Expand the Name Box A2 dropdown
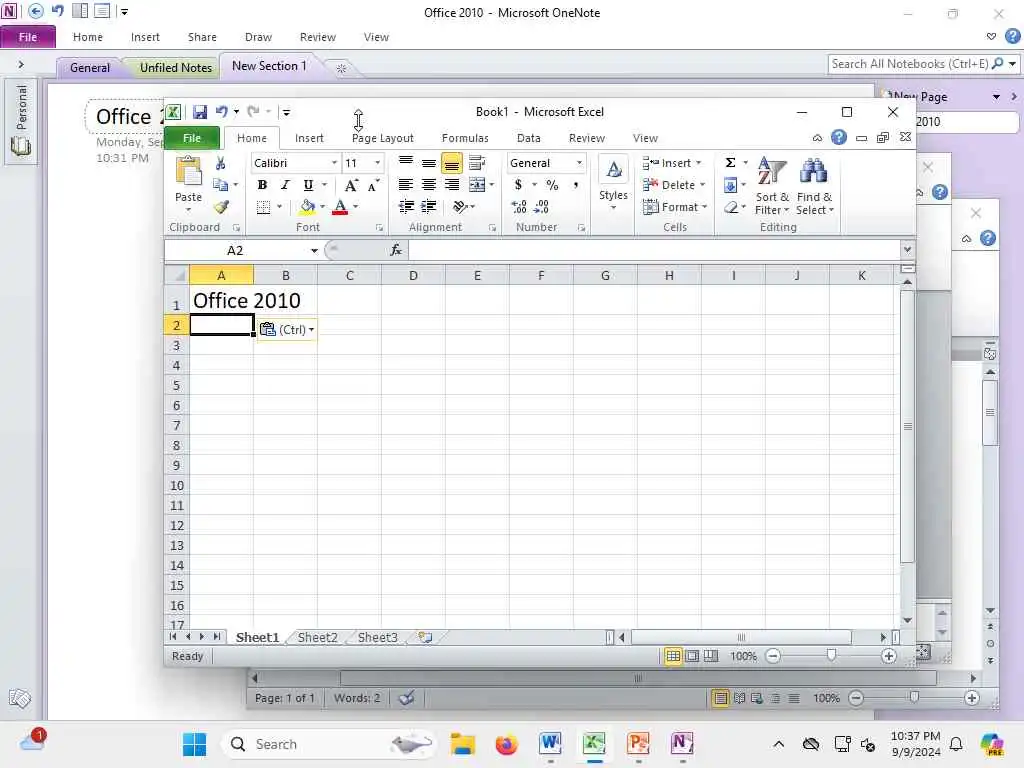 314,250
